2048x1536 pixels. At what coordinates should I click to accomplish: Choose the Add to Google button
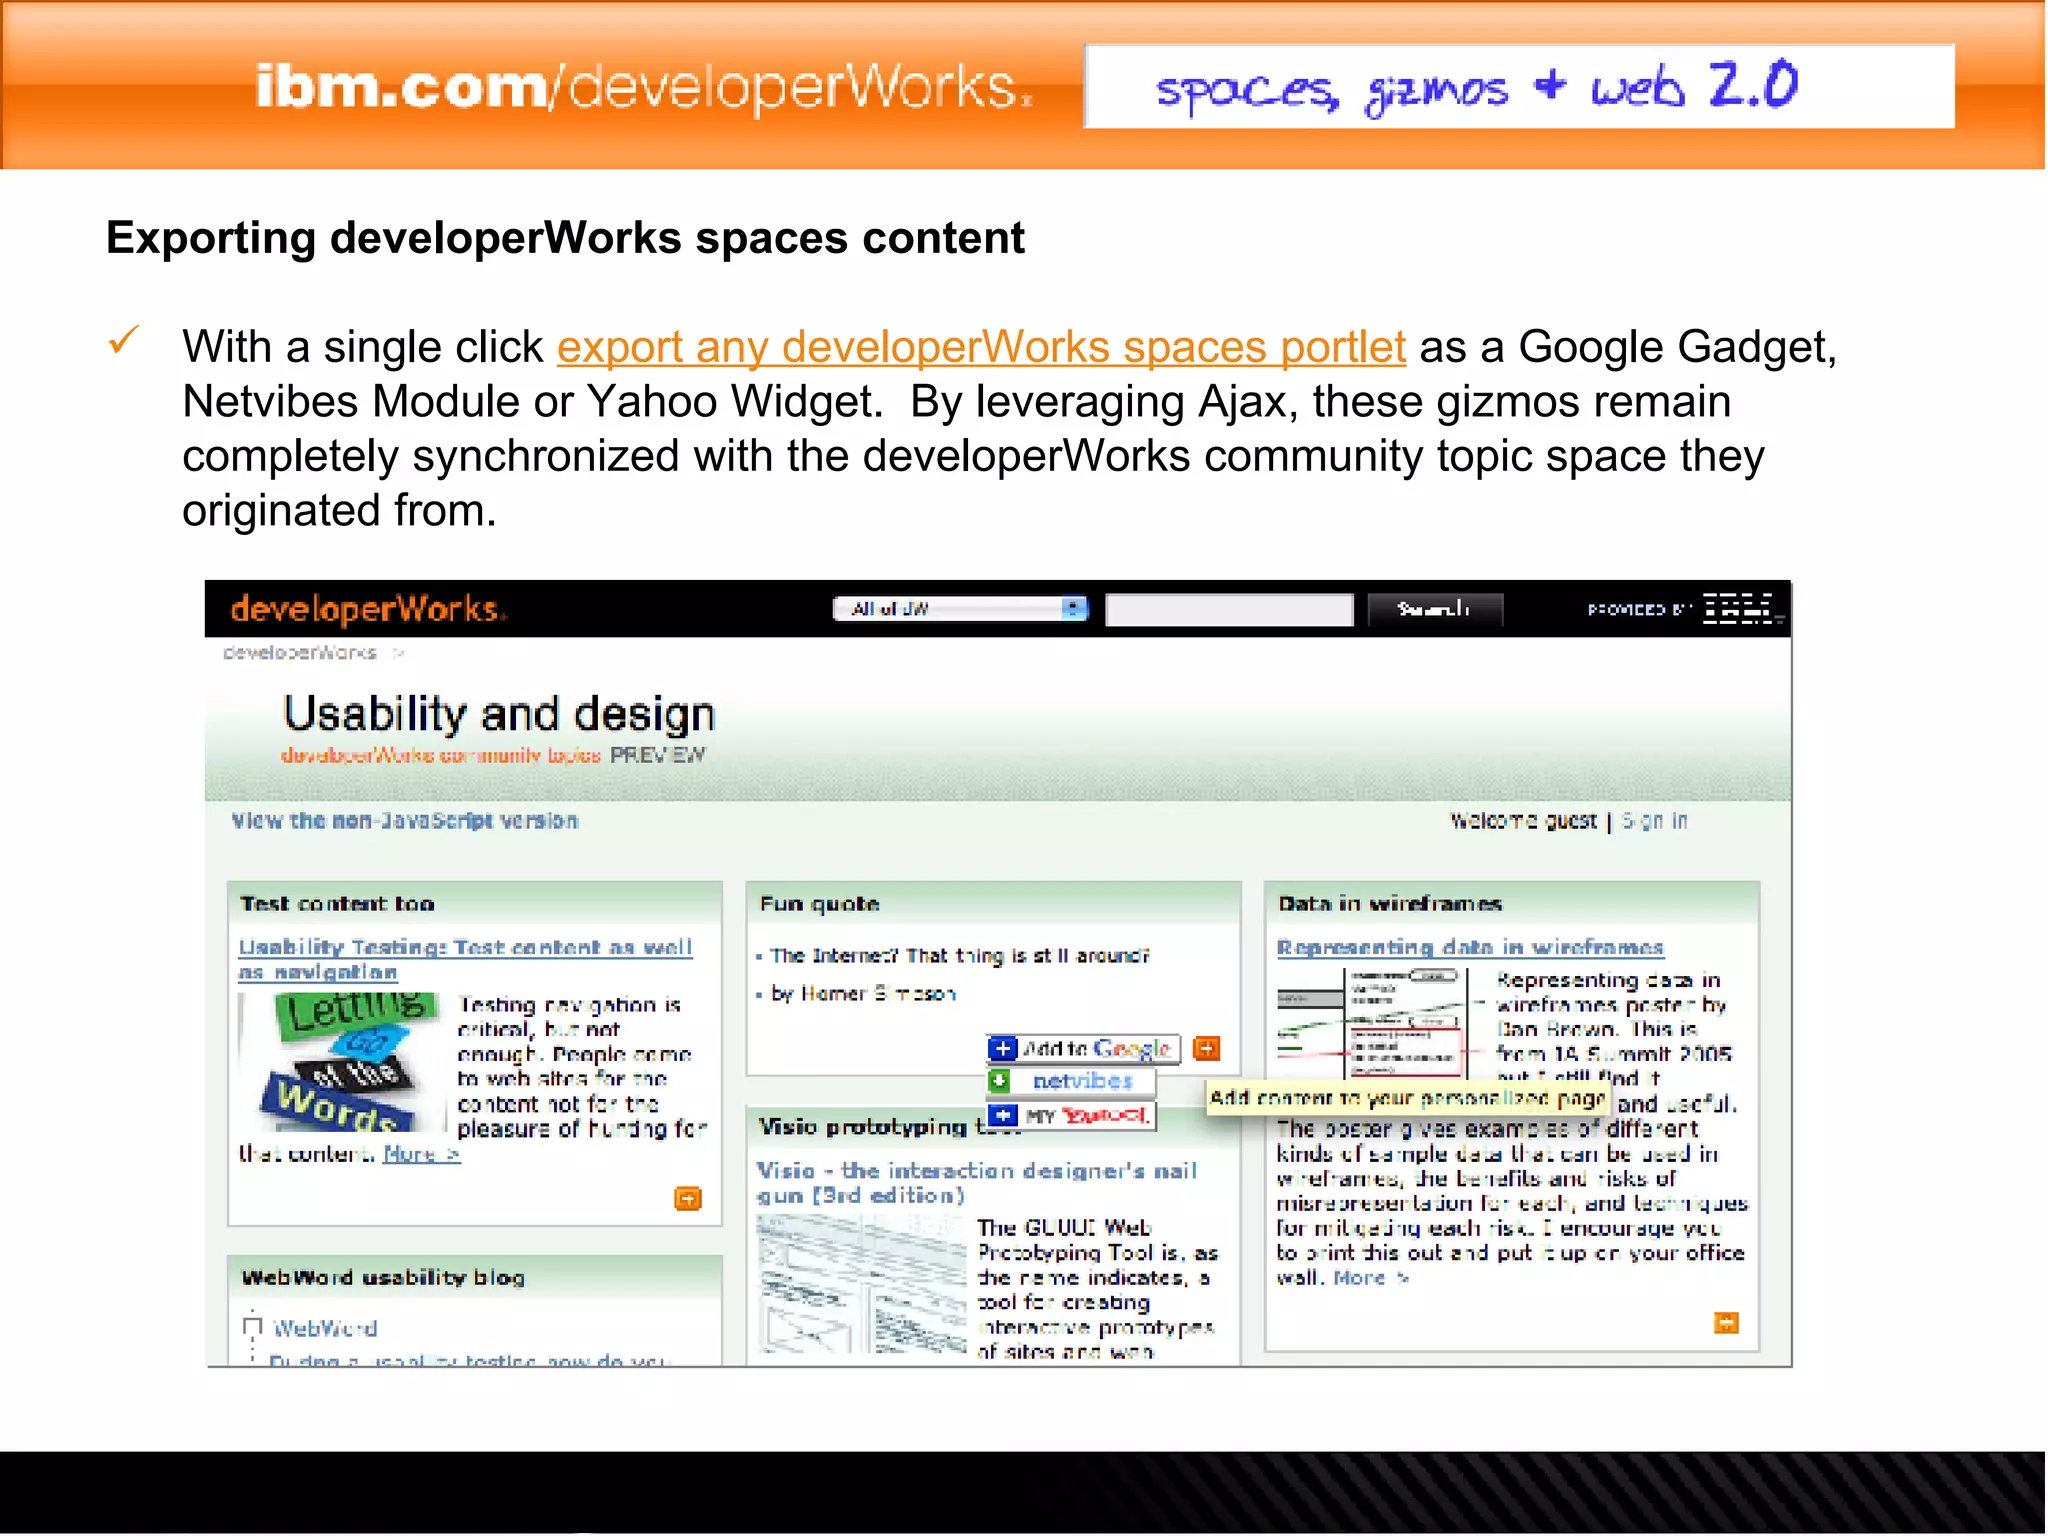pyautogui.click(x=1084, y=1048)
